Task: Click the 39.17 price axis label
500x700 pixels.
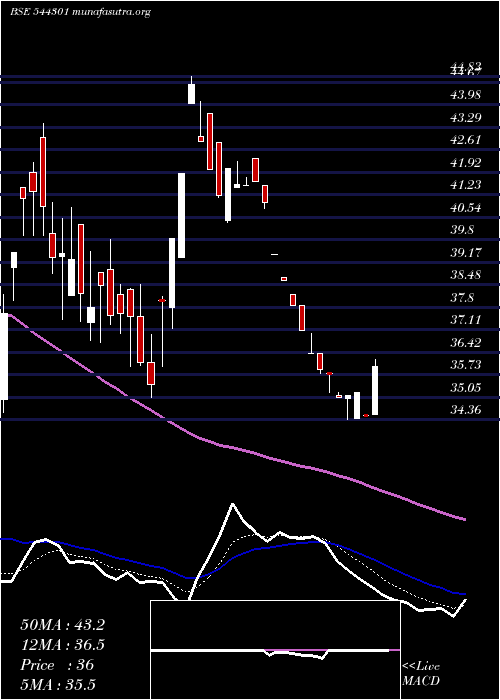Action: [466, 253]
